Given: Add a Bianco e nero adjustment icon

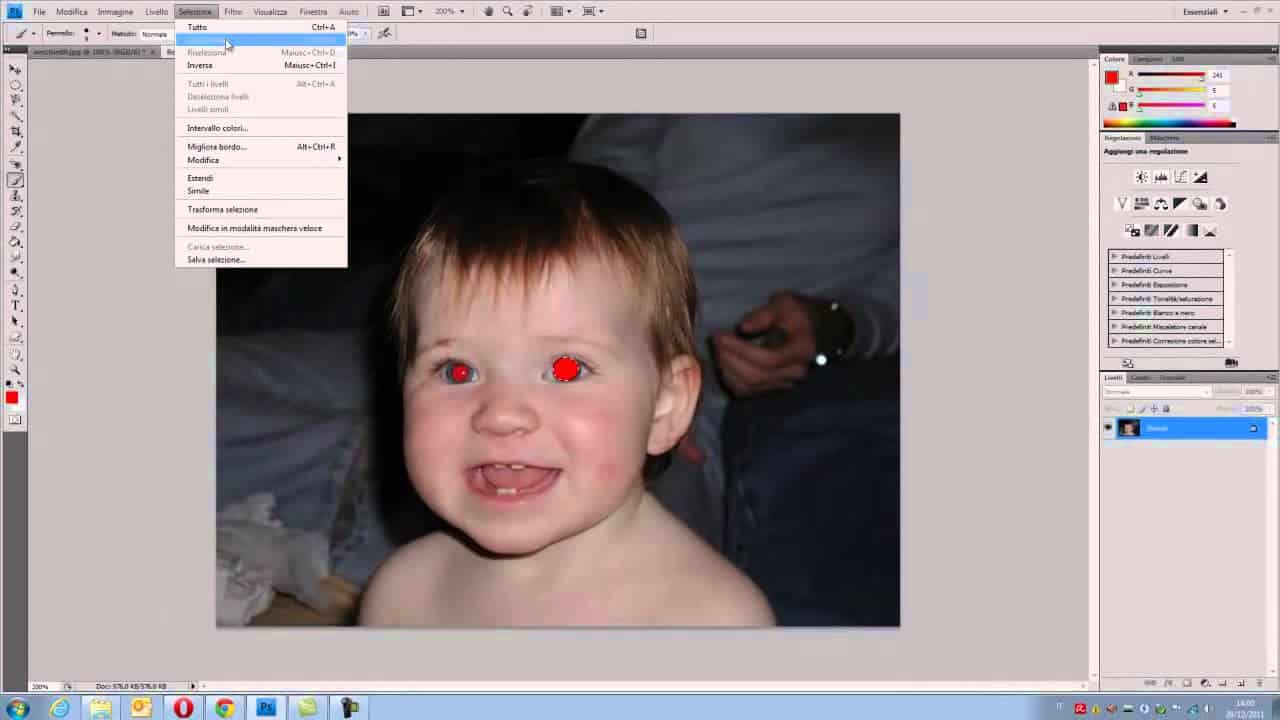Looking at the screenshot, I should coord(1179,203).
